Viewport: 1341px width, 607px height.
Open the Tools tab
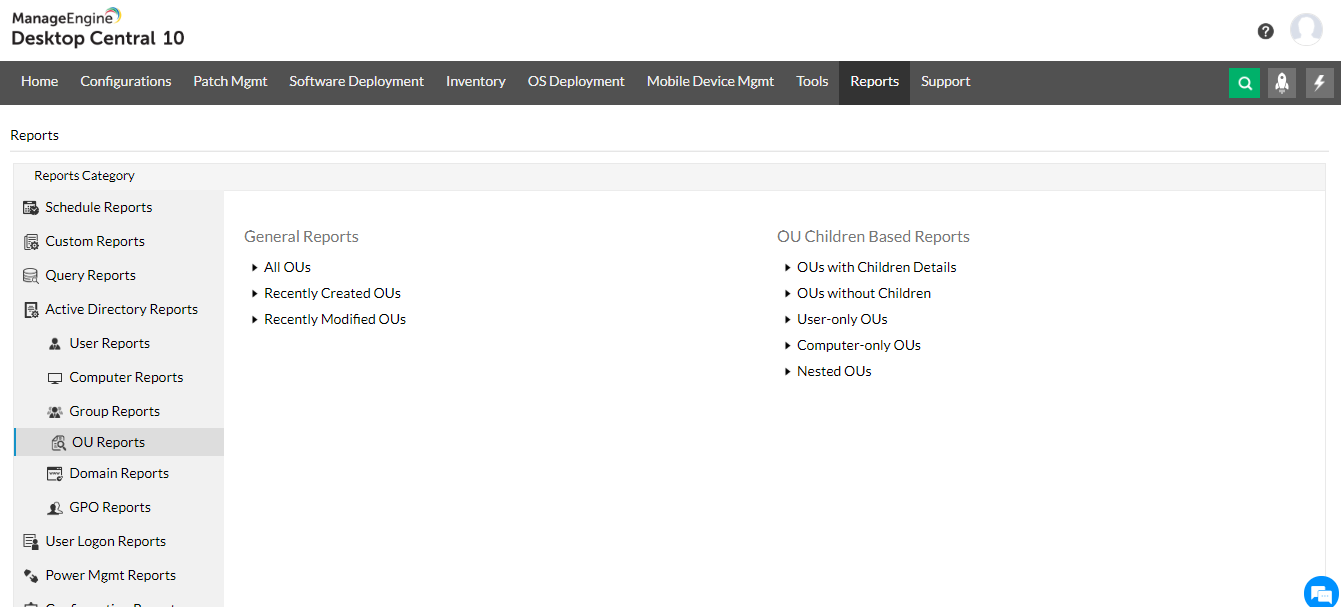812,82
